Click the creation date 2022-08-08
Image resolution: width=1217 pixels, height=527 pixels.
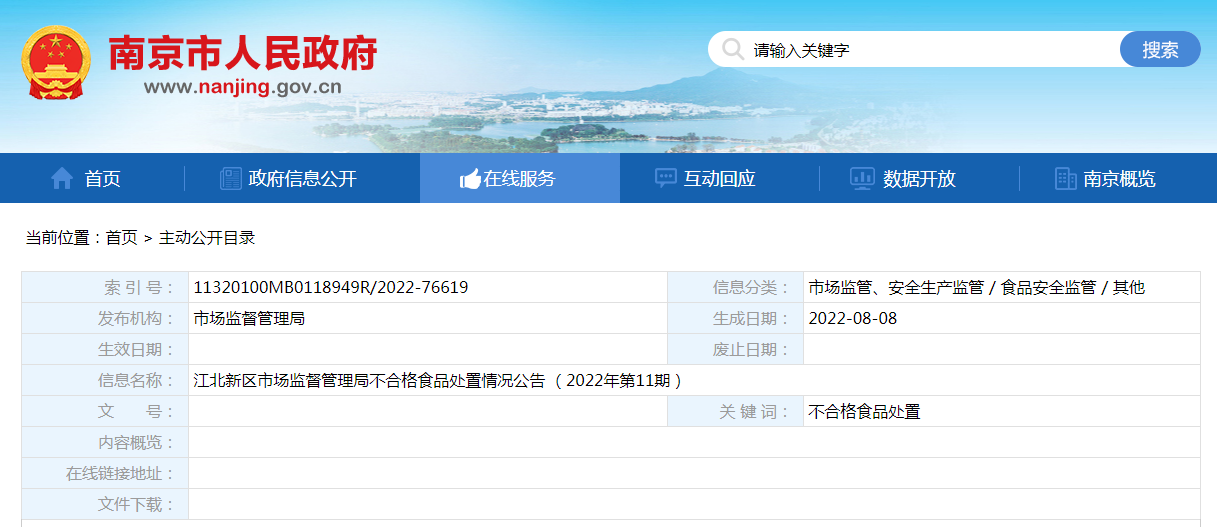click(x=853, y=319)
